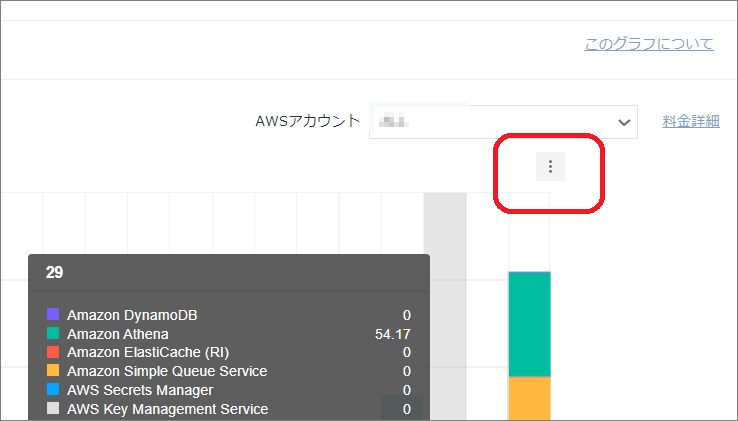Click the red Amazon ElastiCache legend swatch
The width and height of the screenshot is (738, 421).
coord(53,352)
